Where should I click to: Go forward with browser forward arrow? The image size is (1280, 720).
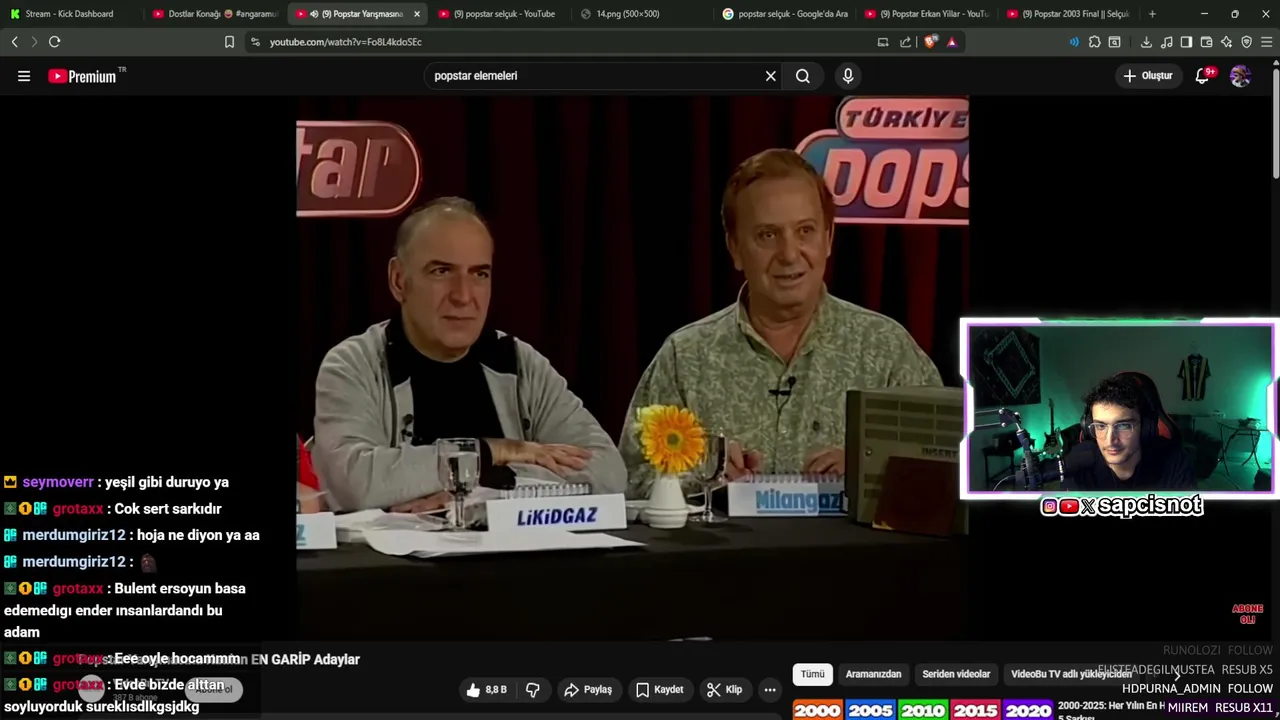pyautogui.click(x=33, y=42)
